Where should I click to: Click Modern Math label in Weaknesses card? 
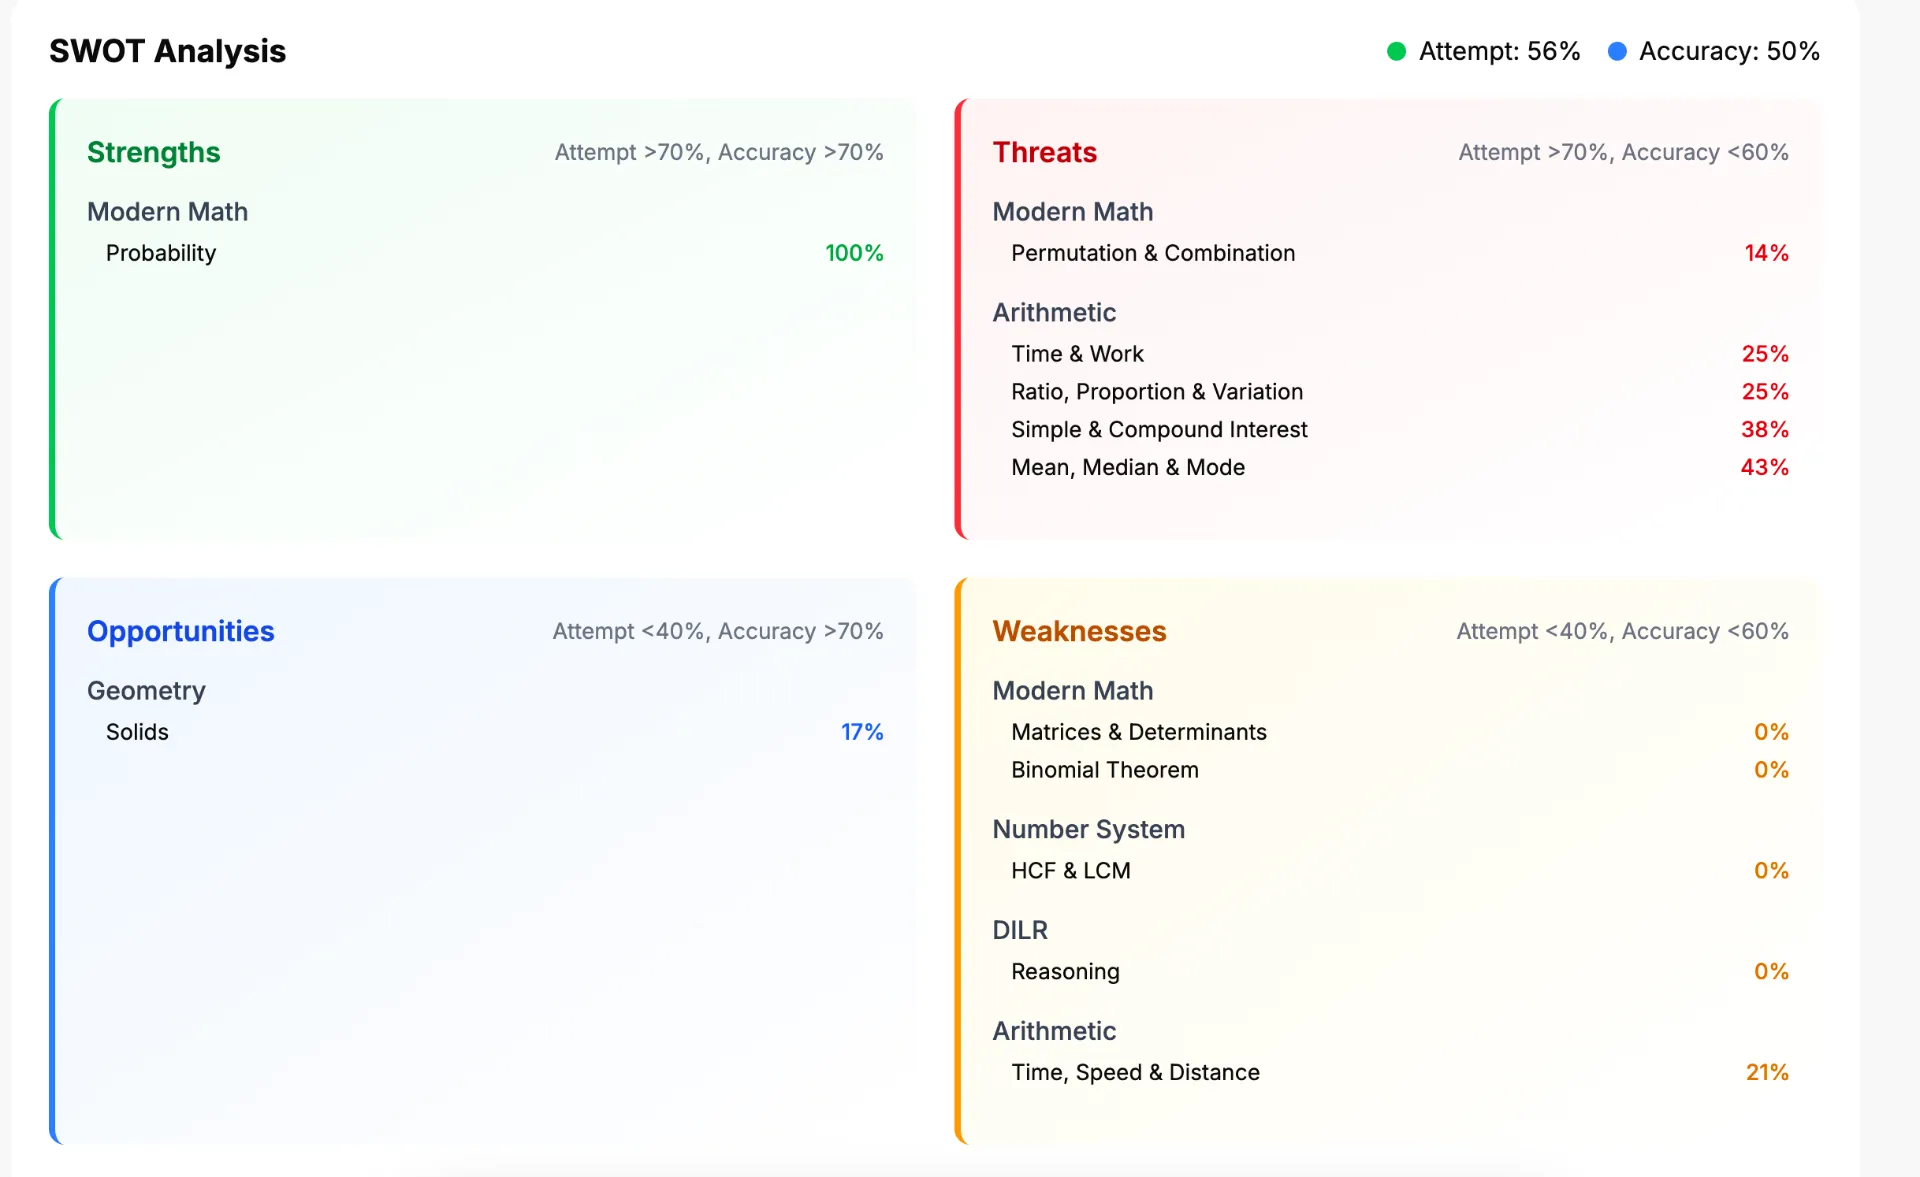click(1072, 691)
